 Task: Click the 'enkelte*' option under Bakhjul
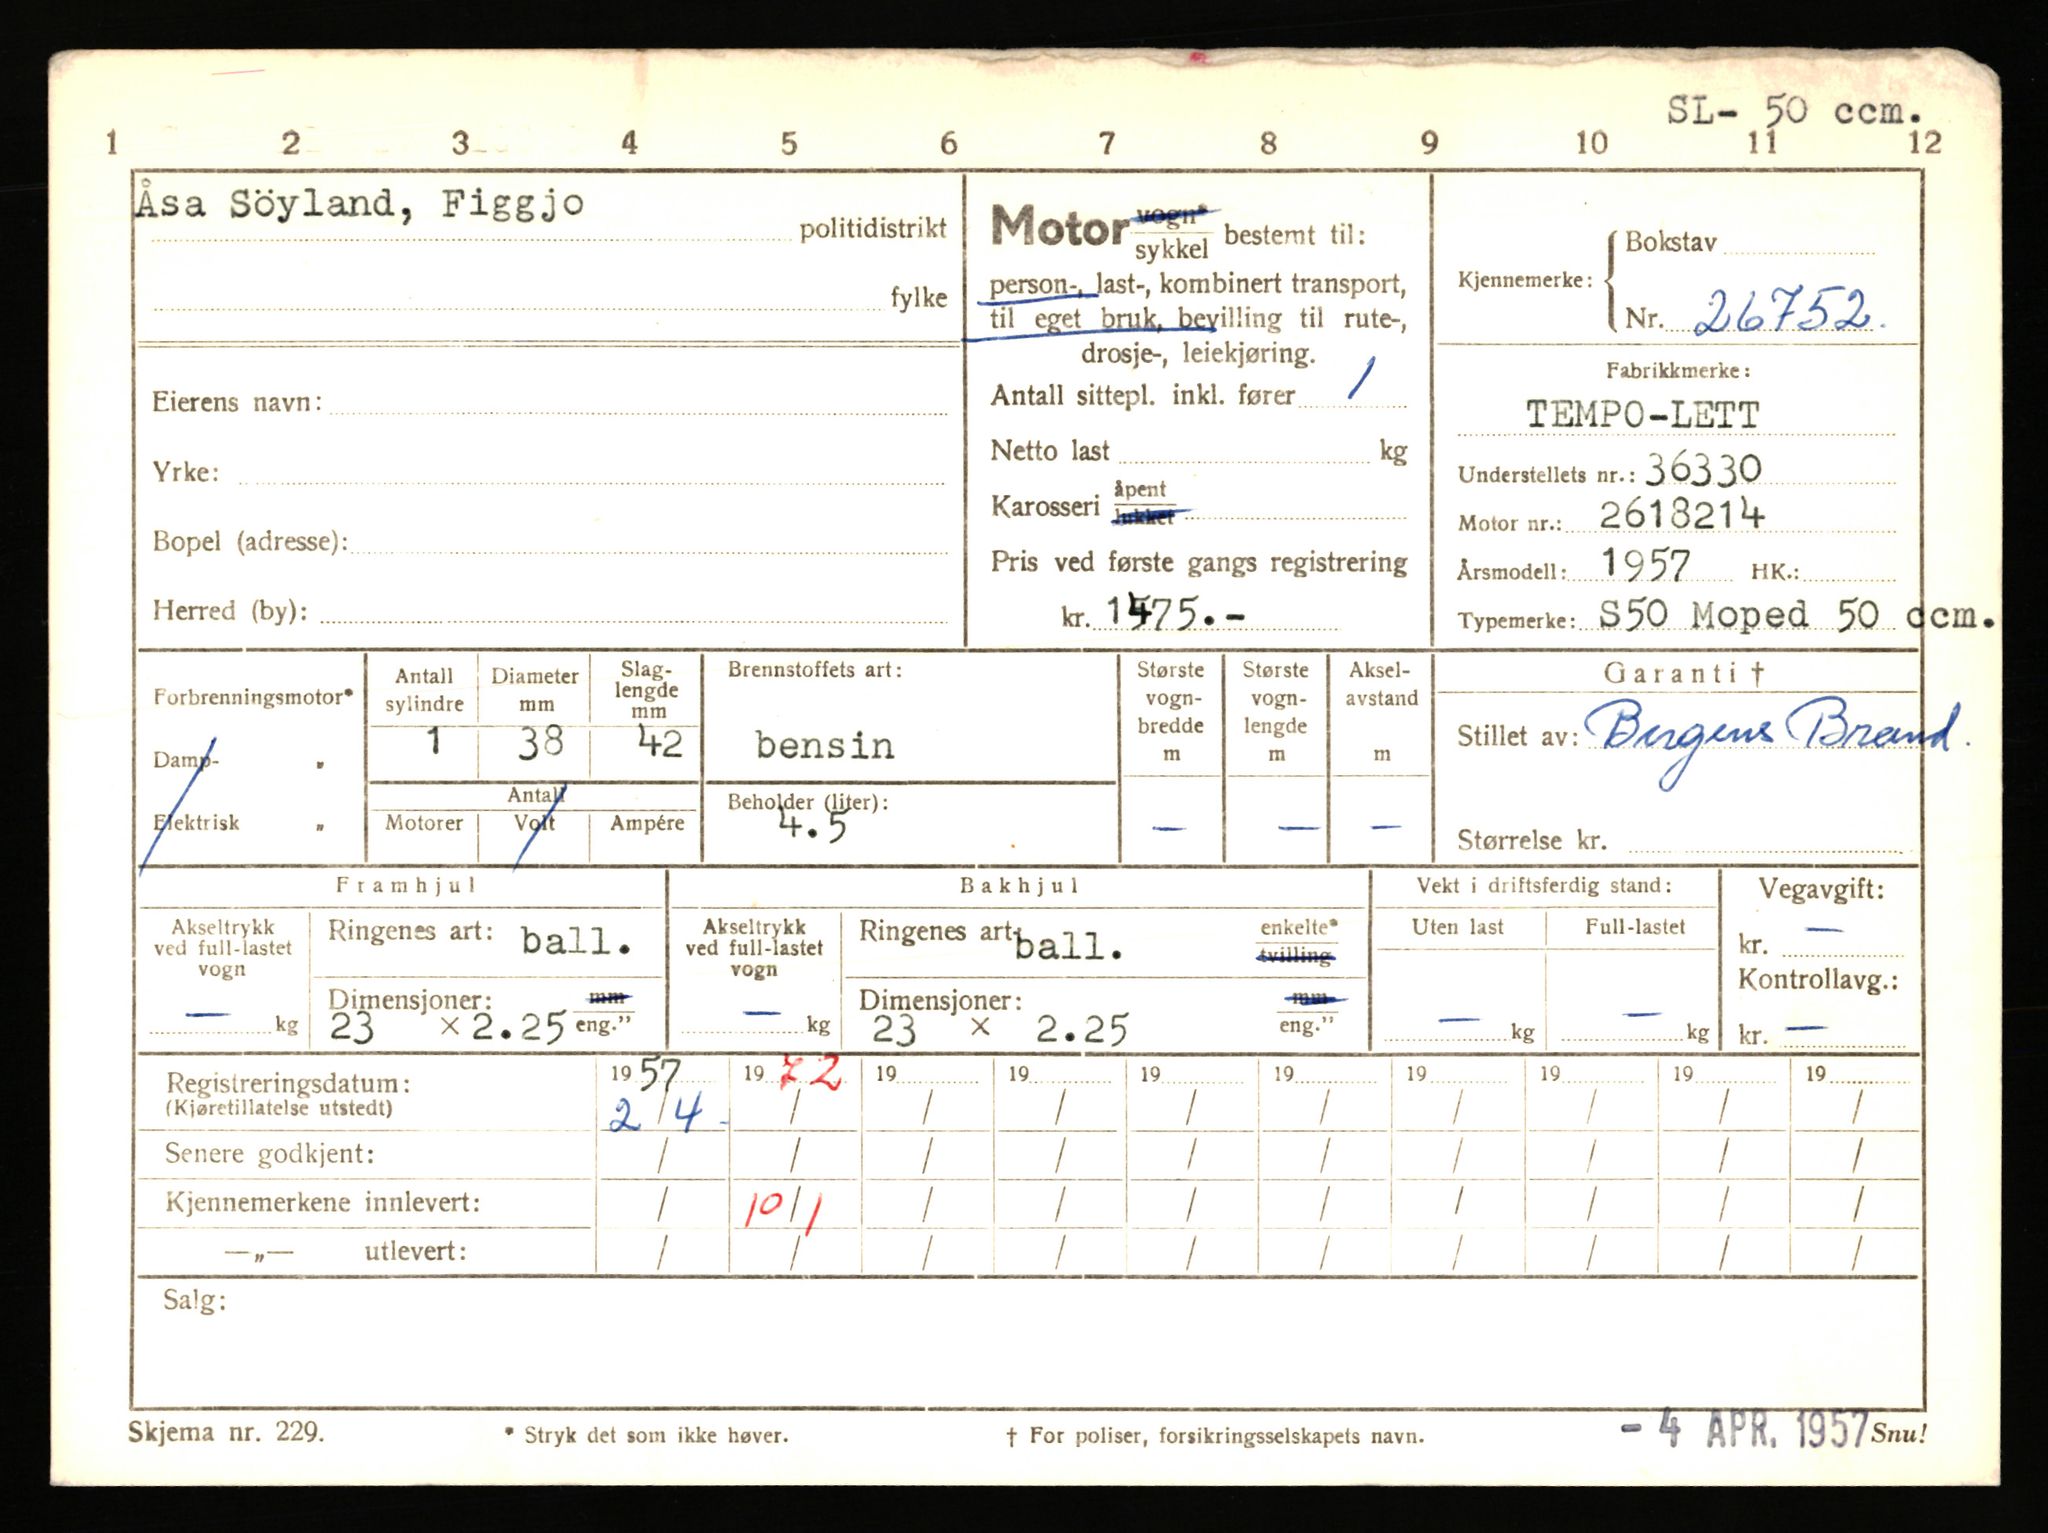pyautogui.click(x=1298, y=927)
